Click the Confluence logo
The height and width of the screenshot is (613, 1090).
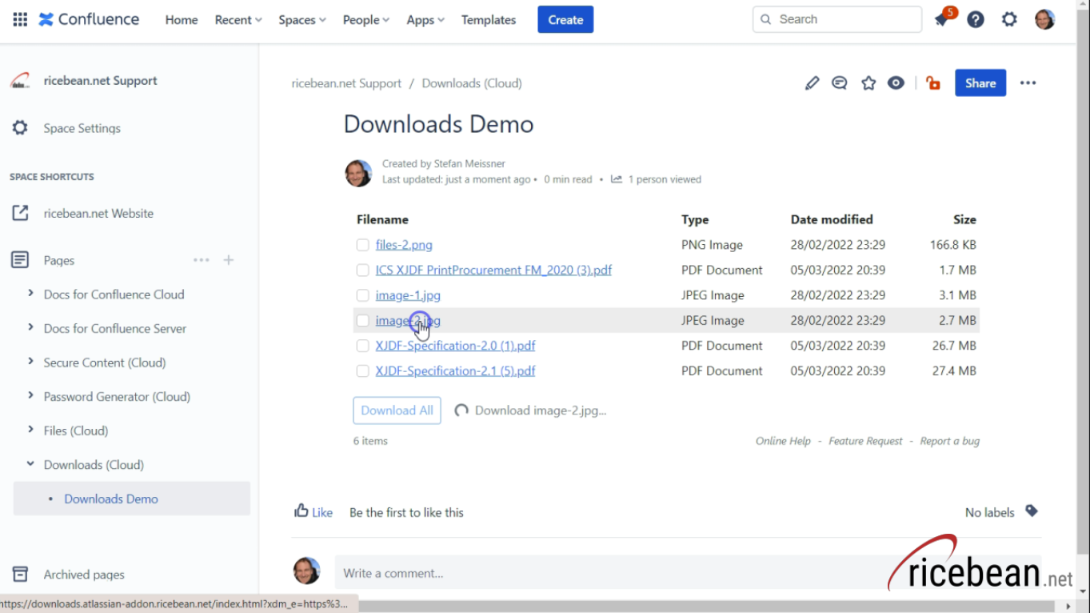(x=89, y=19)
